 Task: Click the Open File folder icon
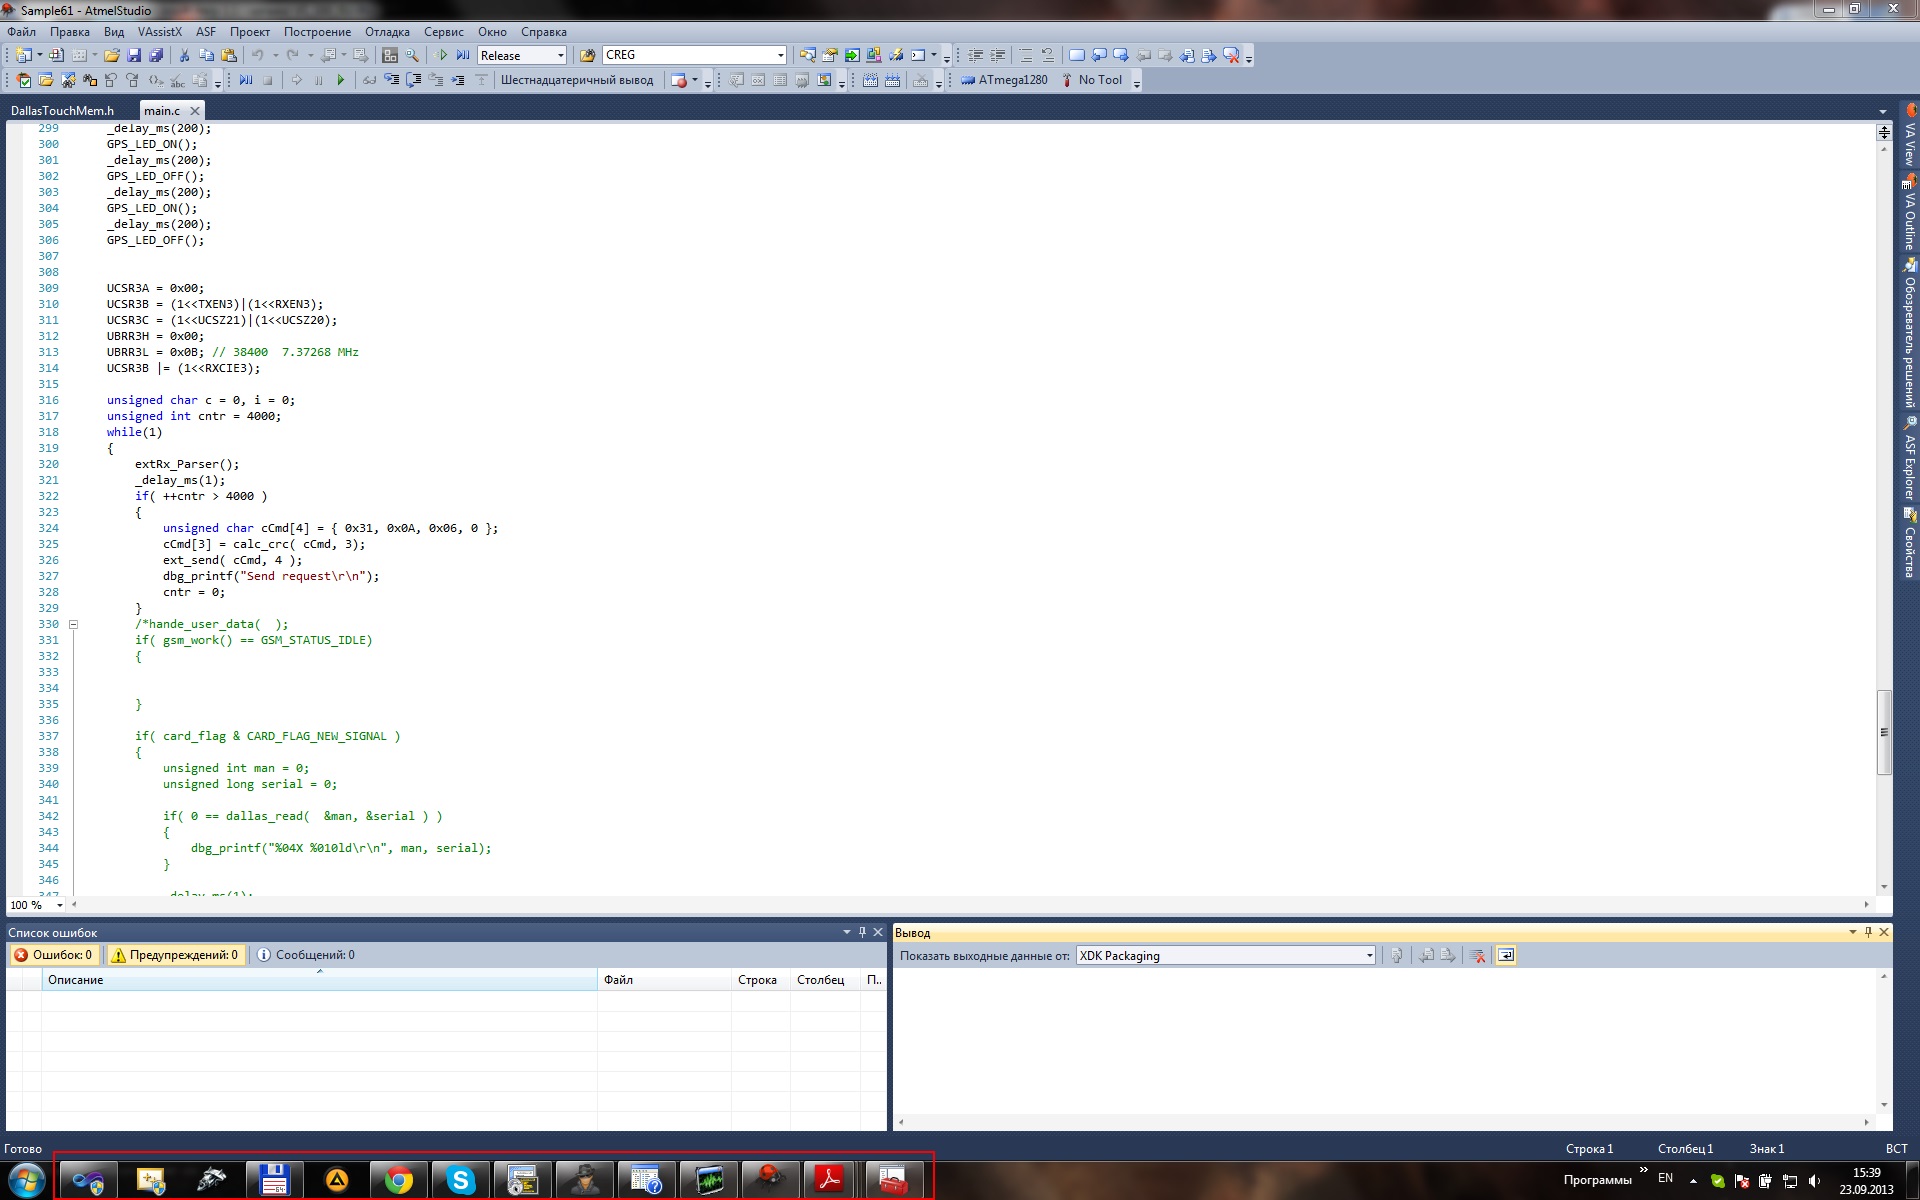coord(112,56)
